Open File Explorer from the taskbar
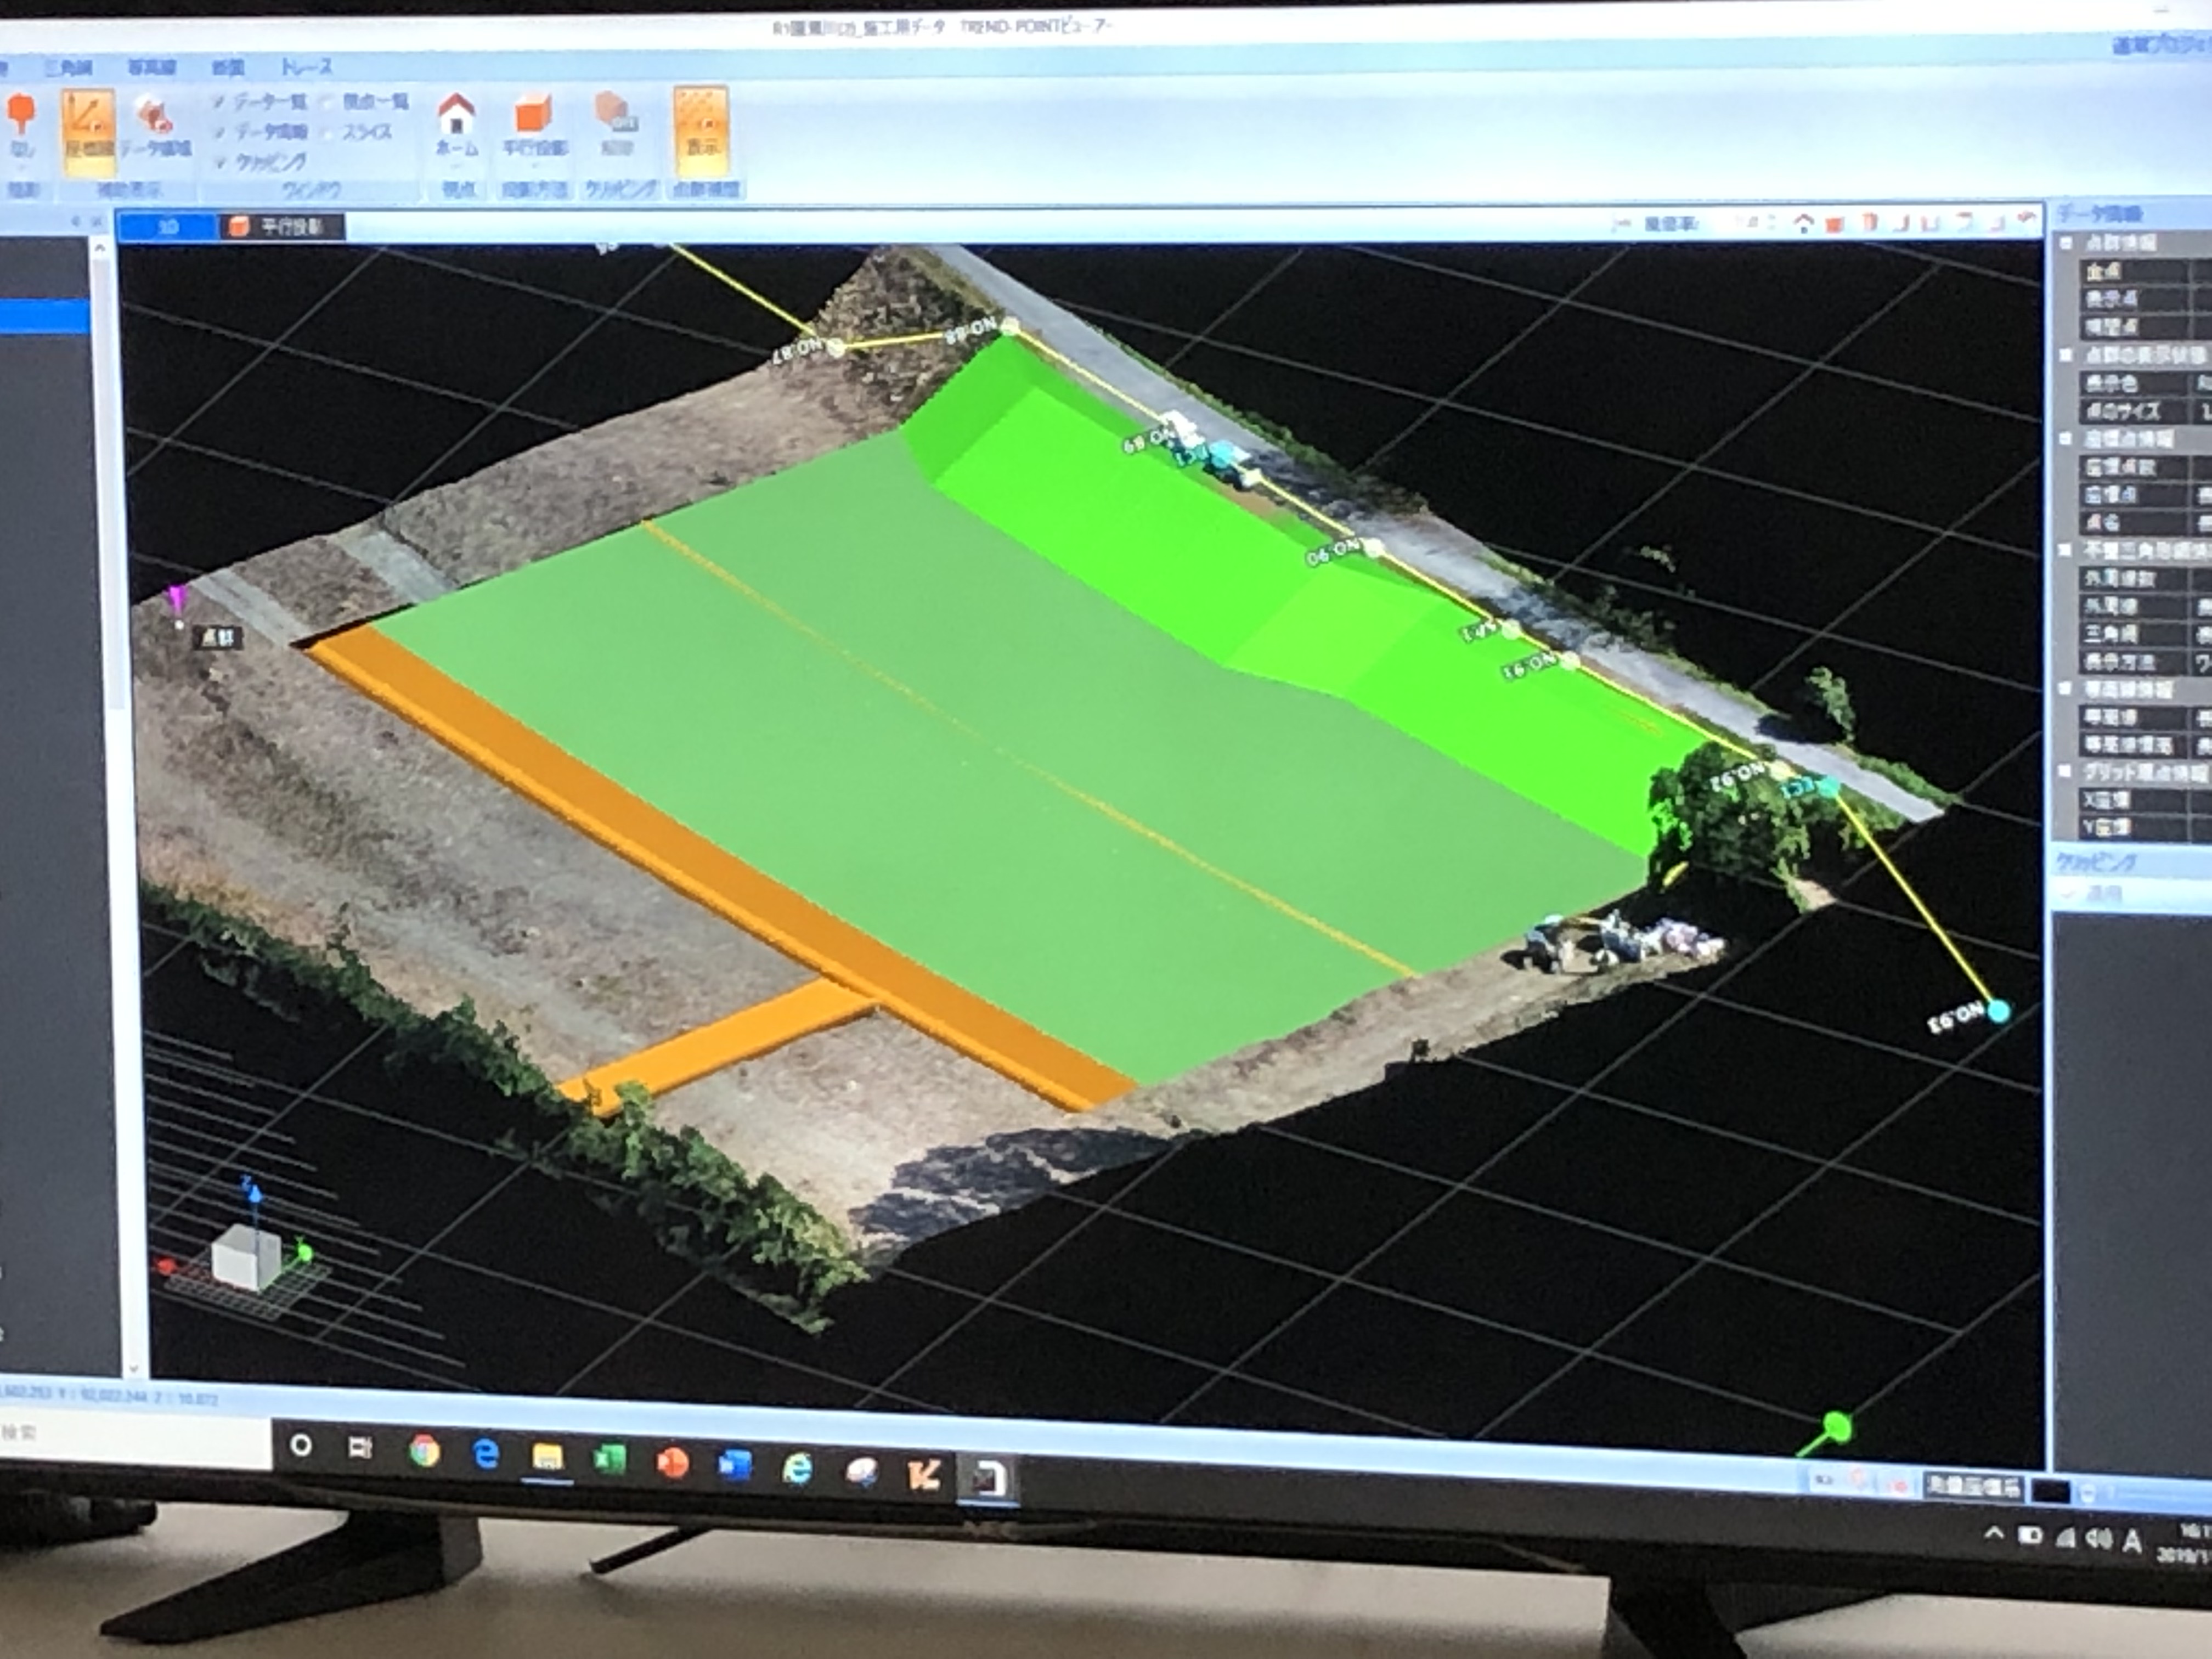The height and width of the screenshot is (1659, 2212). (547, 1457)
